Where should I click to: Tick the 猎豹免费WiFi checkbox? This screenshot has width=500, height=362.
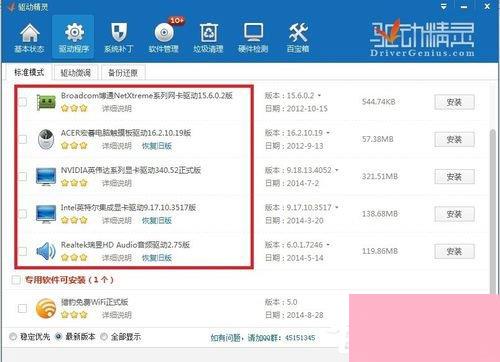(22, 308)
